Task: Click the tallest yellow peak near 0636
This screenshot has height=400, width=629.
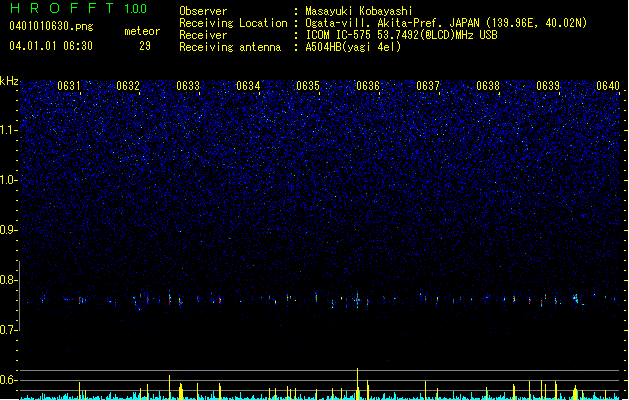Action: 357,384
